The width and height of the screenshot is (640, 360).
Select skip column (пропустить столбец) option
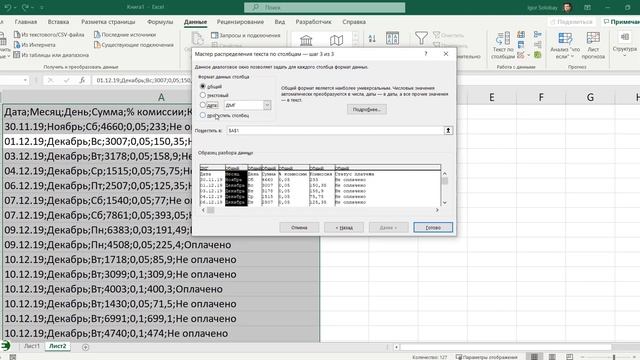pyautogui.click(x=203, y=116)
